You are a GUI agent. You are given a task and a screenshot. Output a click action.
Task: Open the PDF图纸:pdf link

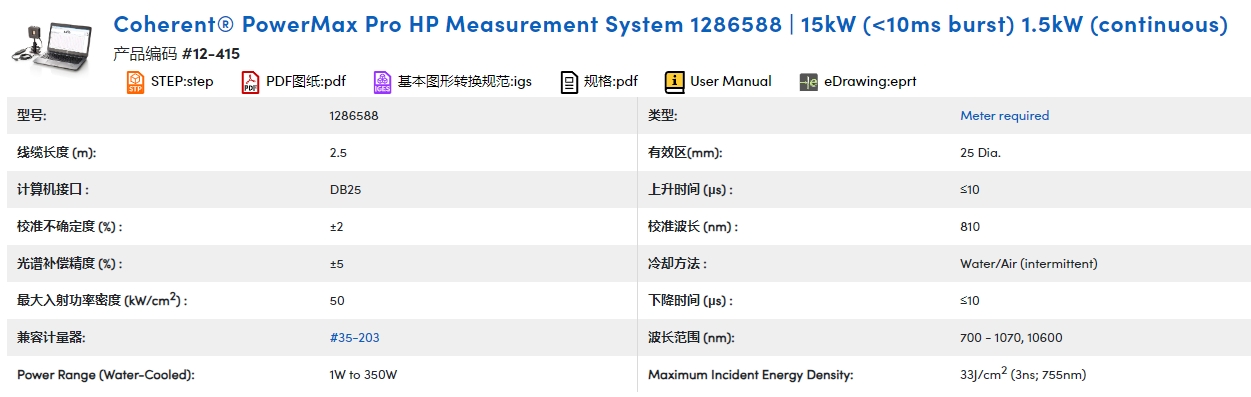[306, 82]
